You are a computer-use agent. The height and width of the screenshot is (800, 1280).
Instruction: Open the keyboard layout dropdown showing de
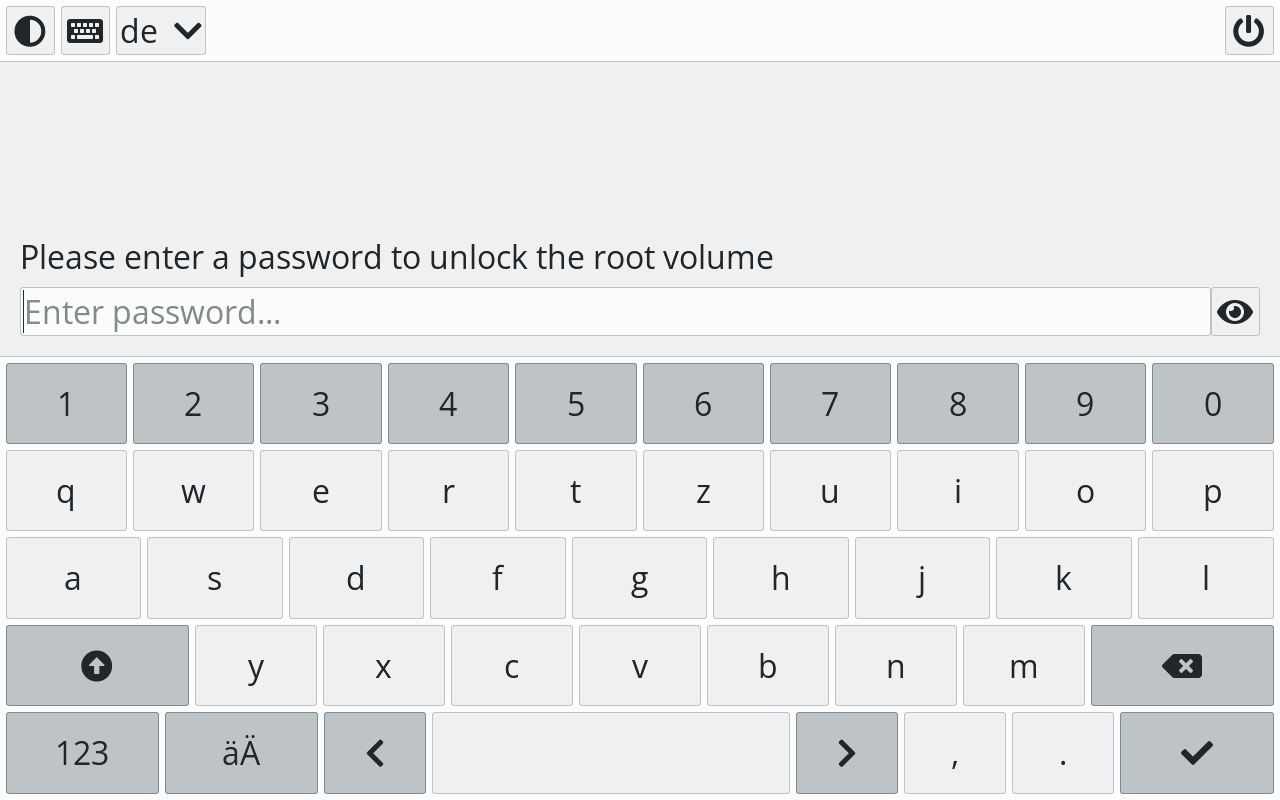click(x=161, y=31)
